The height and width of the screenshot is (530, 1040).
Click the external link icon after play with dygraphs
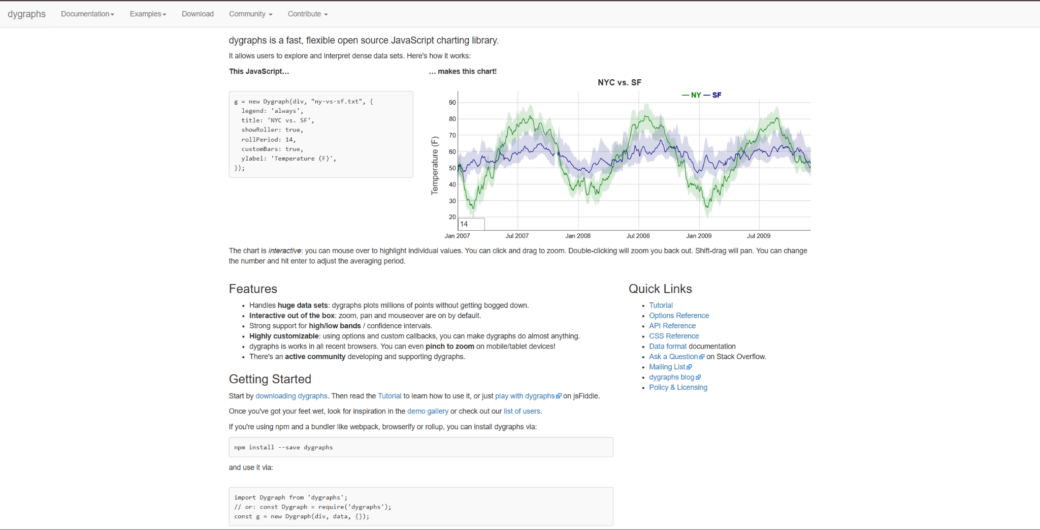559,396
